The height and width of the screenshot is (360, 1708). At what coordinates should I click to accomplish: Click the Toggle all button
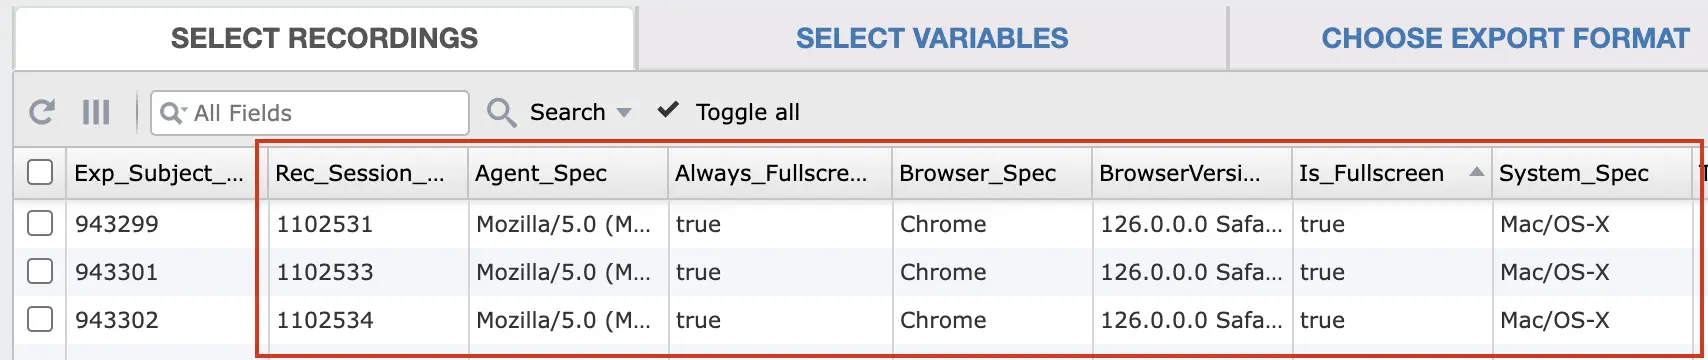tap(728, 112)
